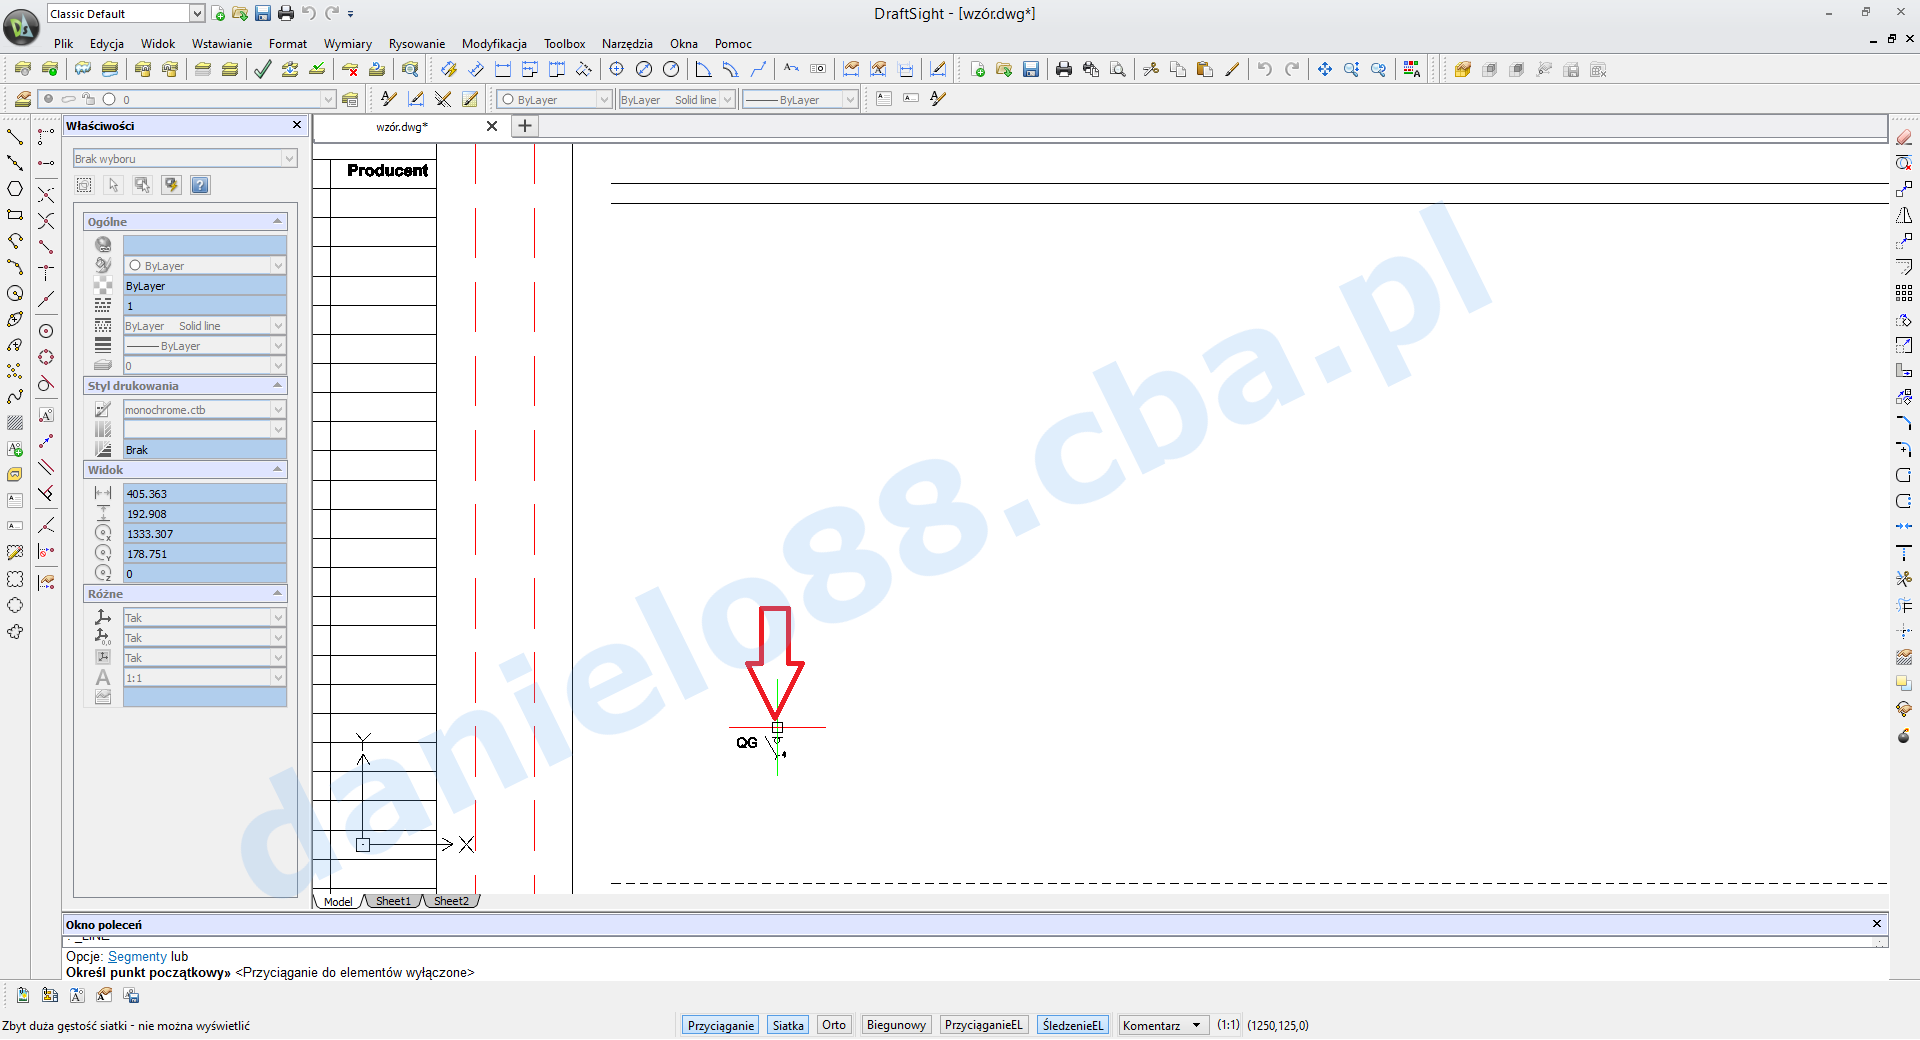Collapse the Styl drukowania section
Screen dimensions: 1920x1040
coord(278,385)
